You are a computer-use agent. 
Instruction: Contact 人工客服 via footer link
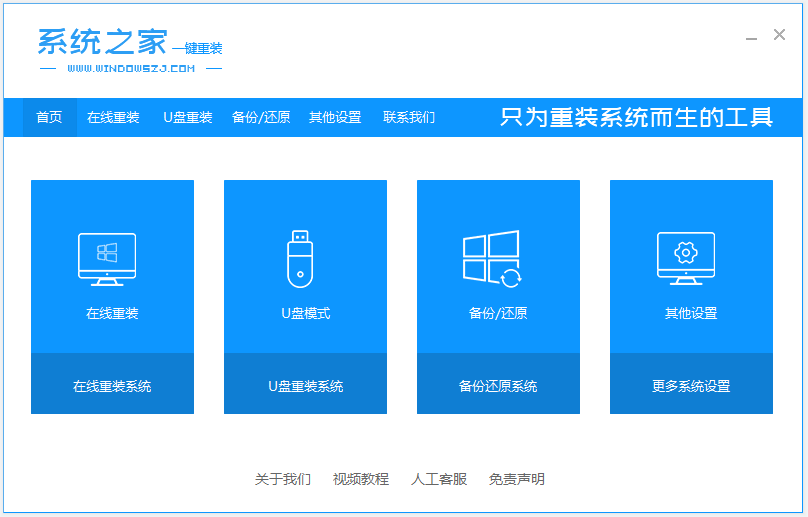pos(439,479)
